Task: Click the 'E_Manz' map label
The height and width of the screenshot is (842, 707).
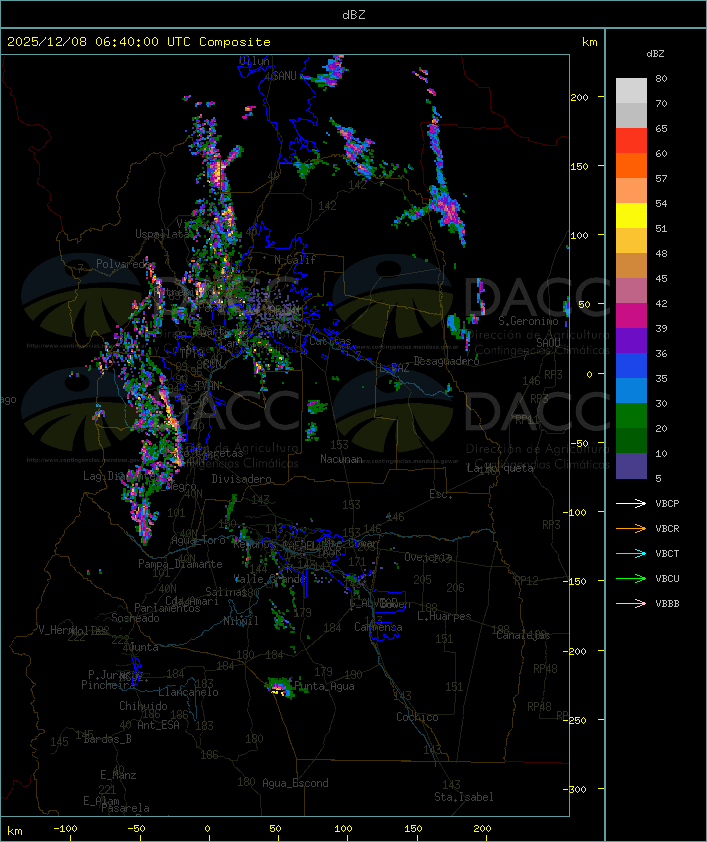Action: [x=118, y=775]
